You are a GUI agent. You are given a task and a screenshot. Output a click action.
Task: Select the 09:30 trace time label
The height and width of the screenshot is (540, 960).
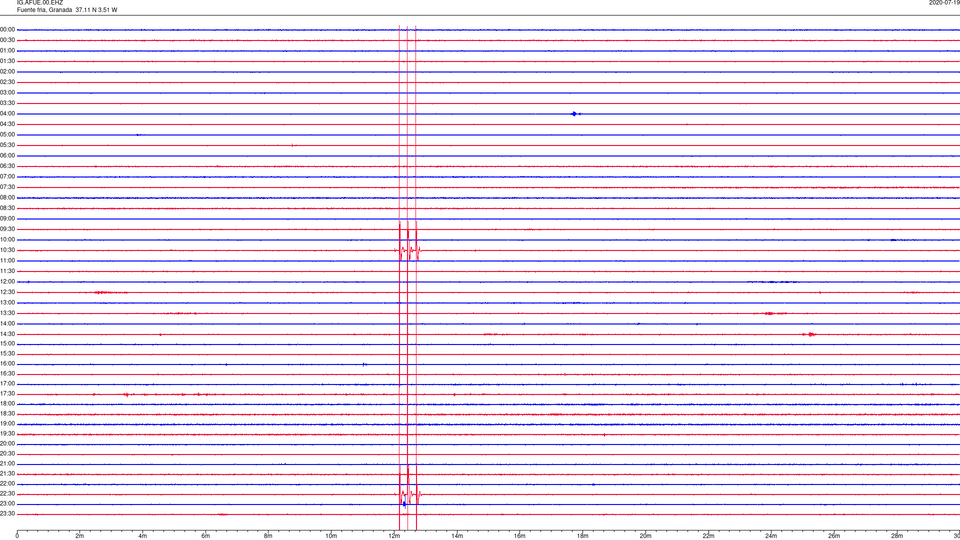(x=7, y=229)
